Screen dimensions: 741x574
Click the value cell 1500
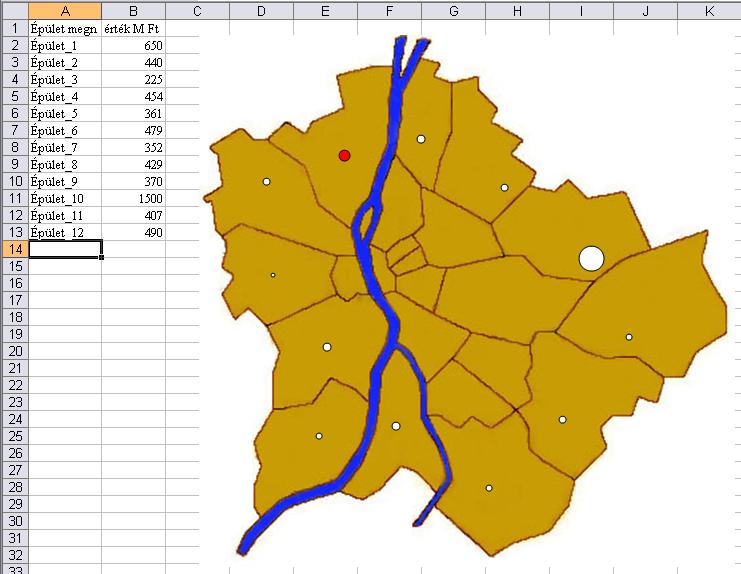click(x=133, y=198)
